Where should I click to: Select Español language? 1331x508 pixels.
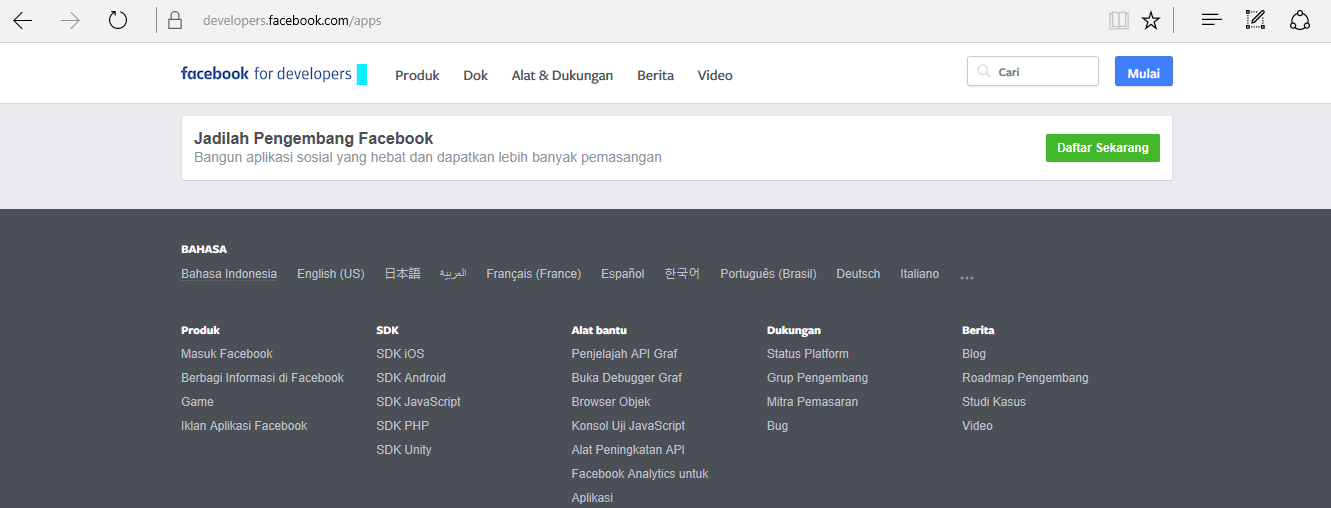pos(623,274)
